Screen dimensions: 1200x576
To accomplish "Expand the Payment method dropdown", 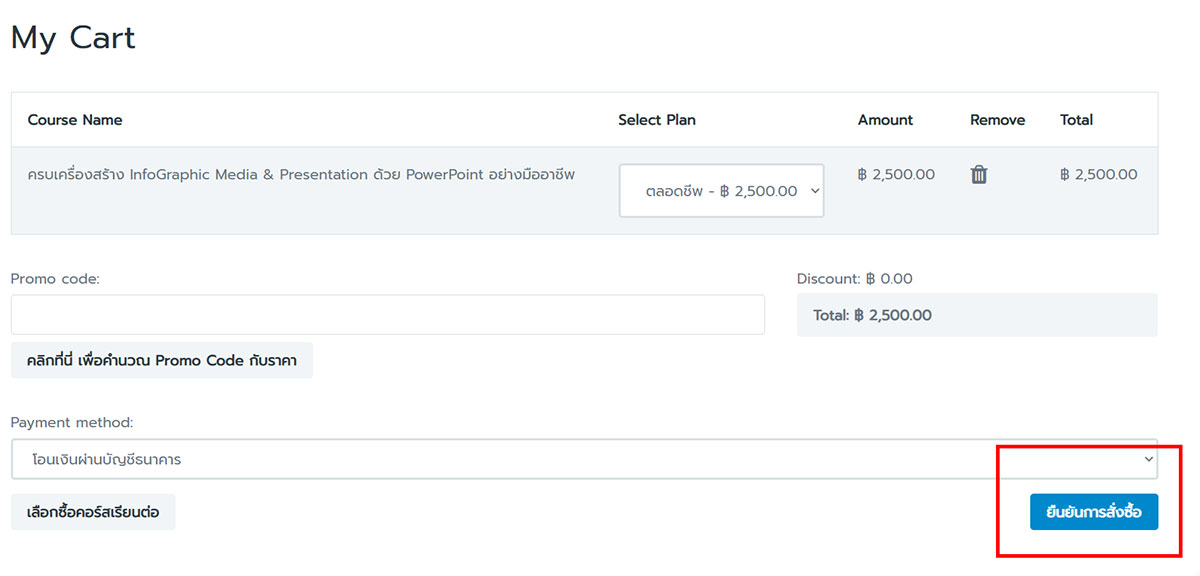I will pyautogui.click(x=584, y=459).
